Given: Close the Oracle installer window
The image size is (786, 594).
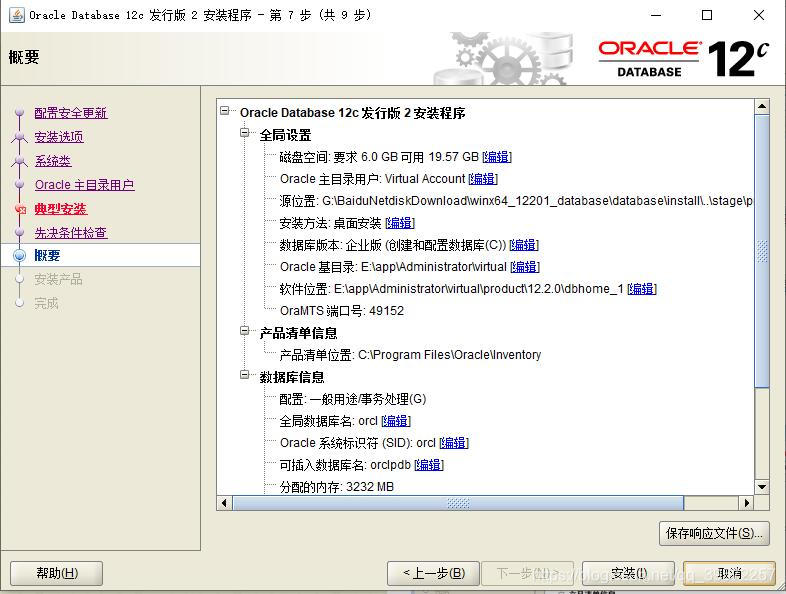Looking at the screenshot, I should (759, 15).
